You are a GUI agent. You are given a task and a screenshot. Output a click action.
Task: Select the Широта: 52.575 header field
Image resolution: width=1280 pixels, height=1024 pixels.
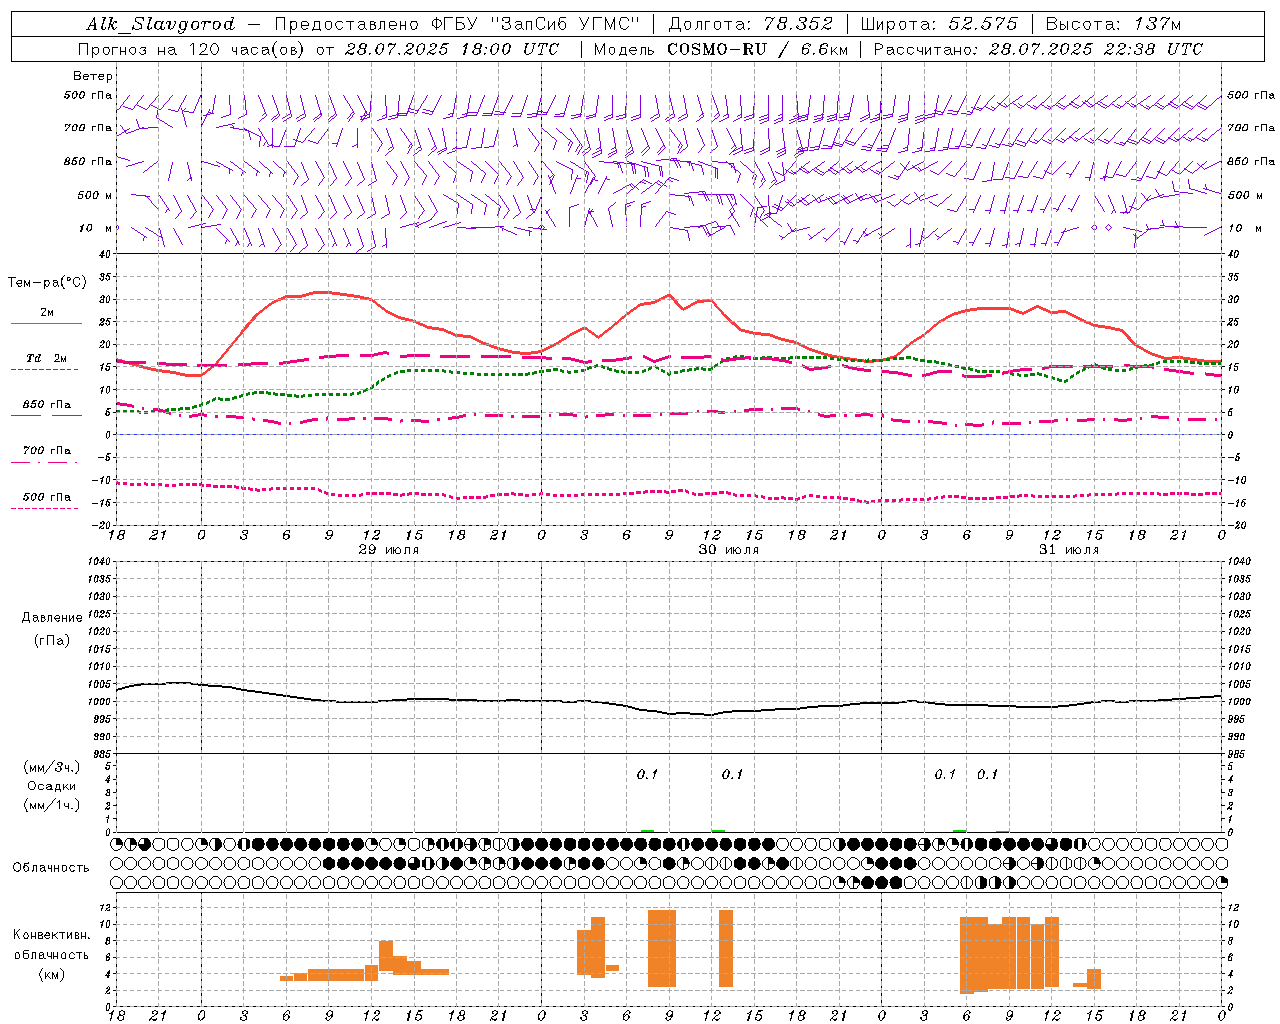pos(939,24)
